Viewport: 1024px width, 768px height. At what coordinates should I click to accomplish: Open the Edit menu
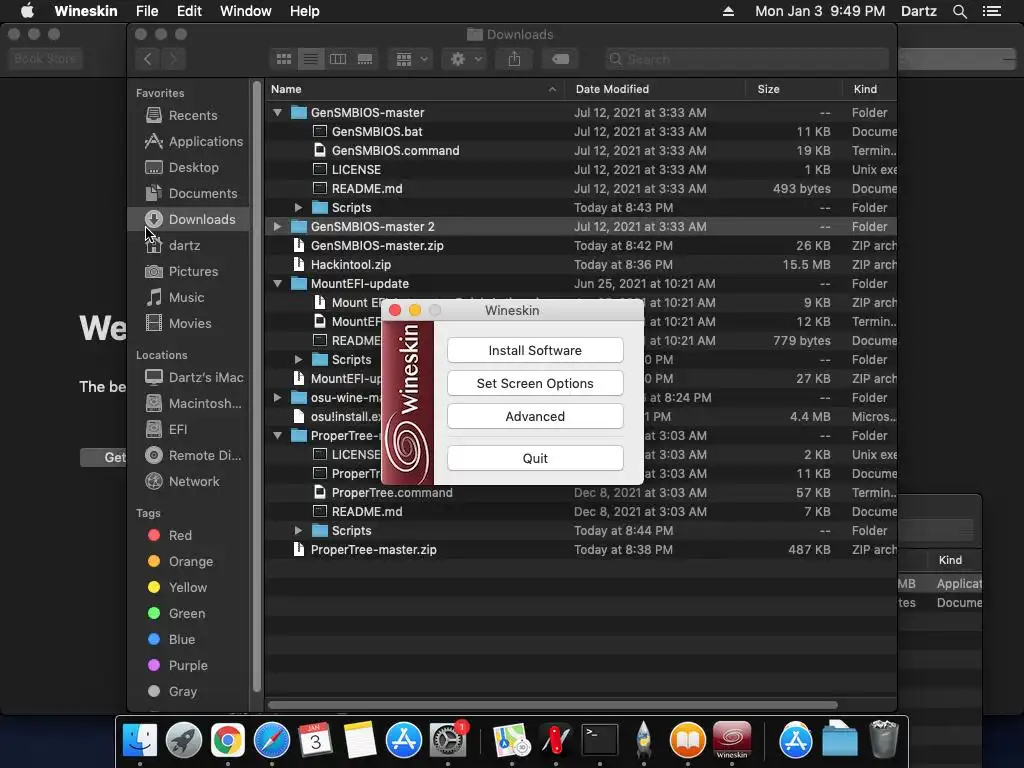click(x=189, y=11)
